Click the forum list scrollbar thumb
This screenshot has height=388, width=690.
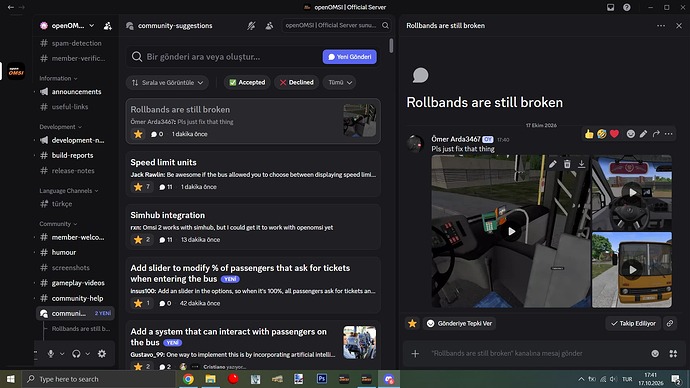[x=391, y=46]
